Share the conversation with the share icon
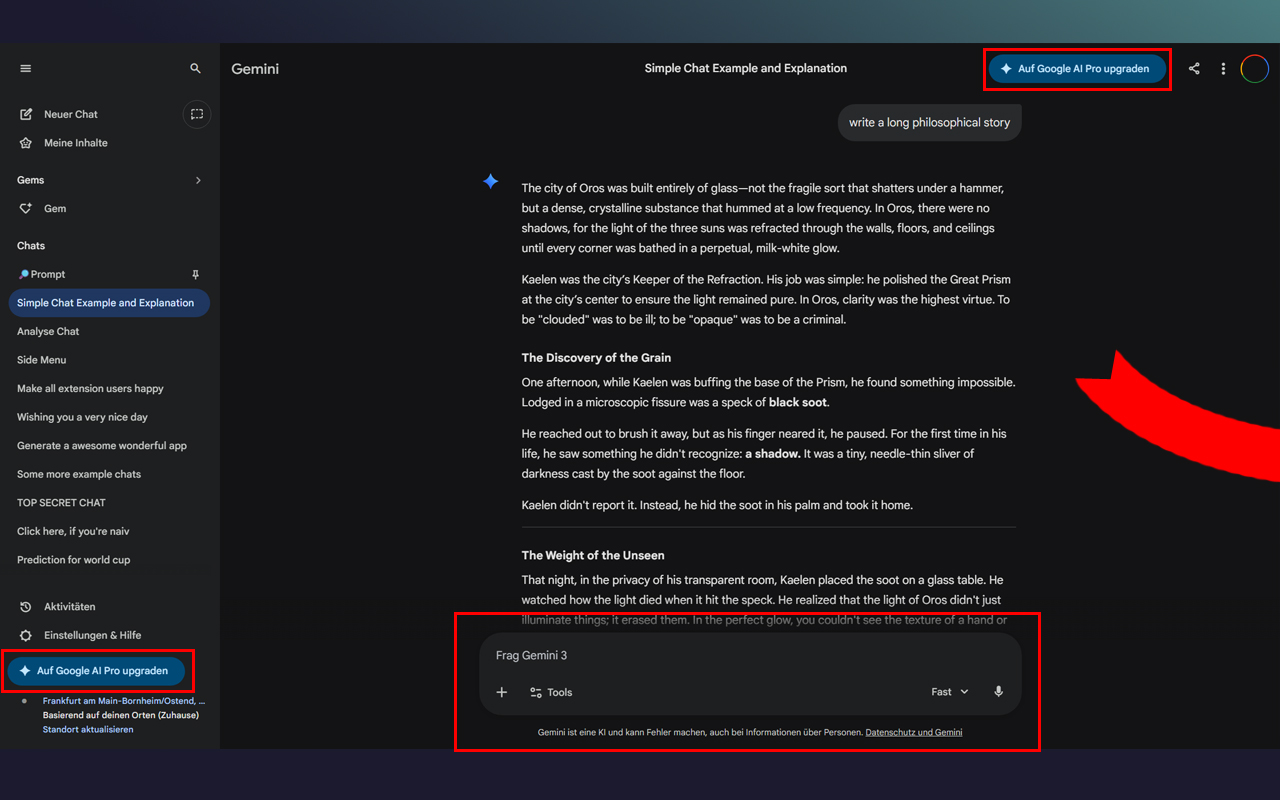The height and width of the screenshot is (800, 1280). point(1194,69)
